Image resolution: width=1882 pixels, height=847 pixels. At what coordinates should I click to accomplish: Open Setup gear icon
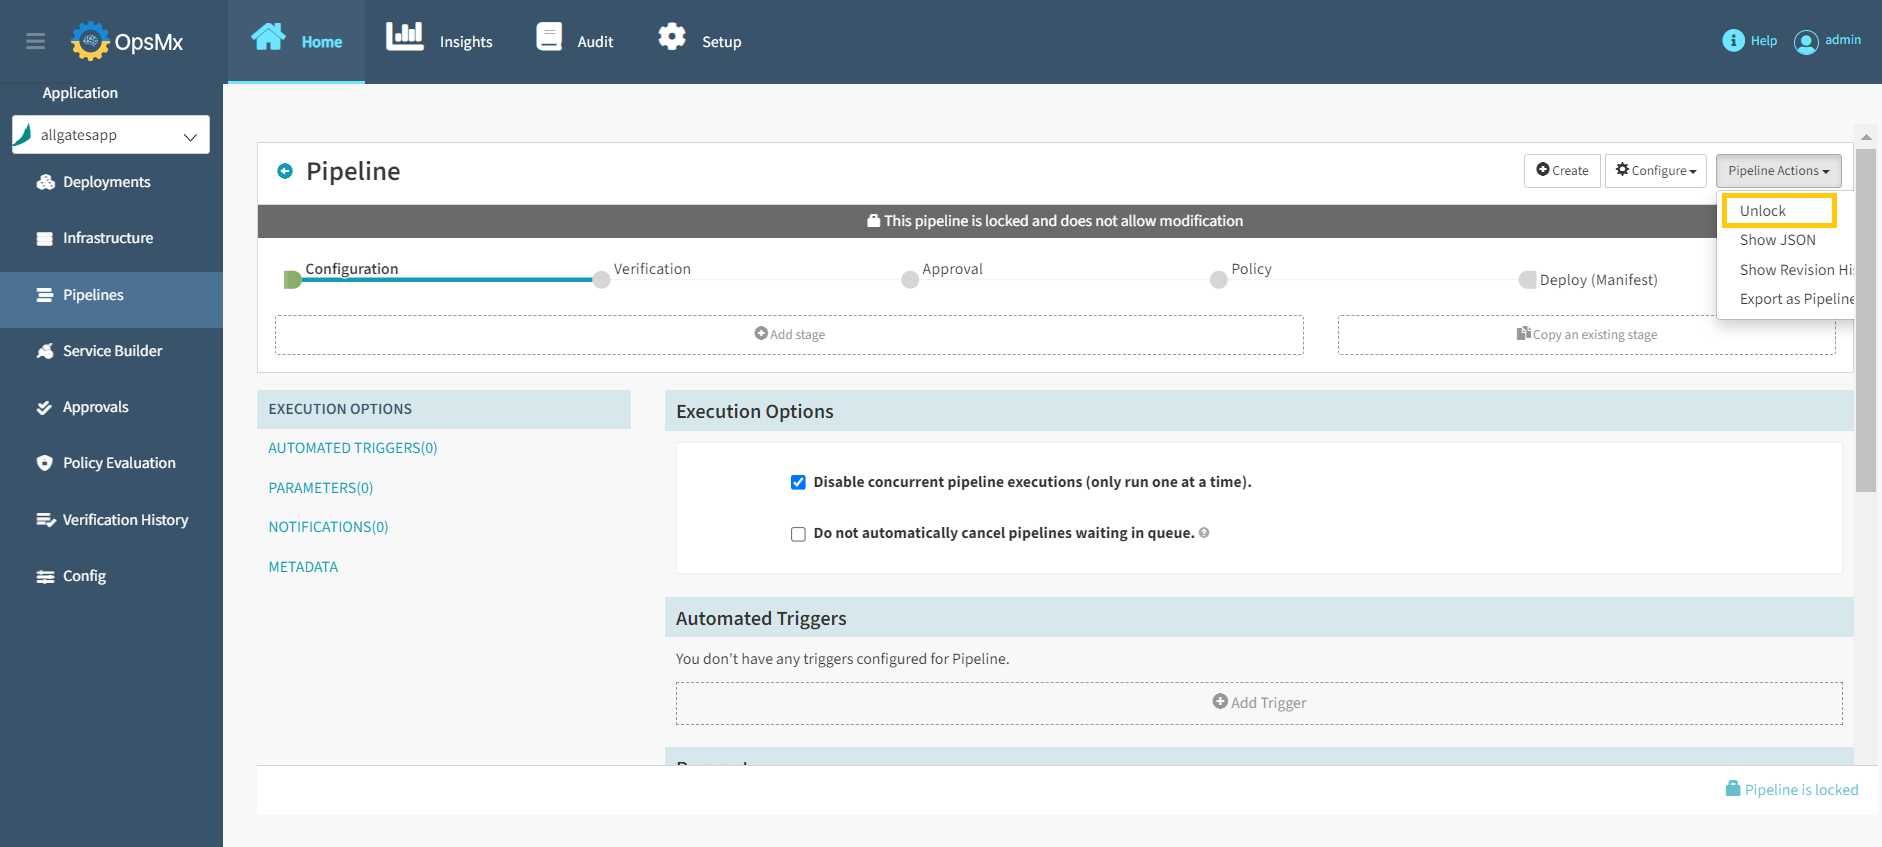pos(672,37)
